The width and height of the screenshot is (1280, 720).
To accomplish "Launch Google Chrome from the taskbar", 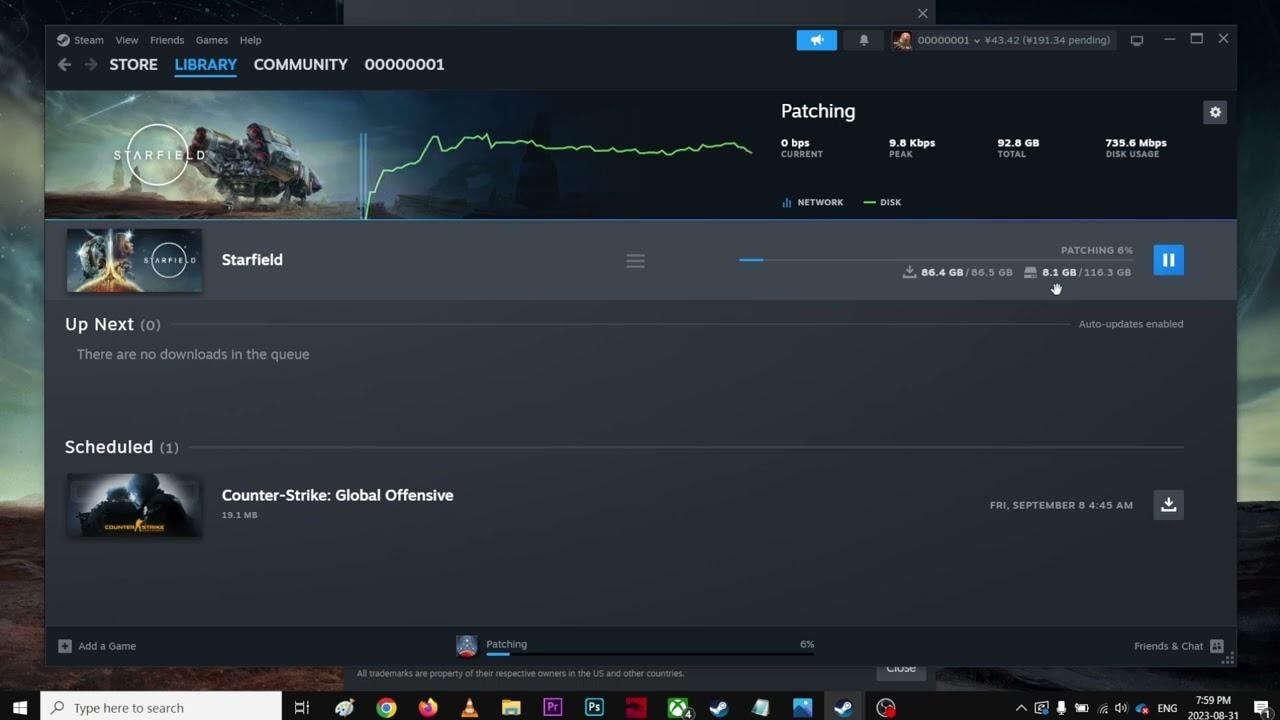I will (x=386, y=708).
